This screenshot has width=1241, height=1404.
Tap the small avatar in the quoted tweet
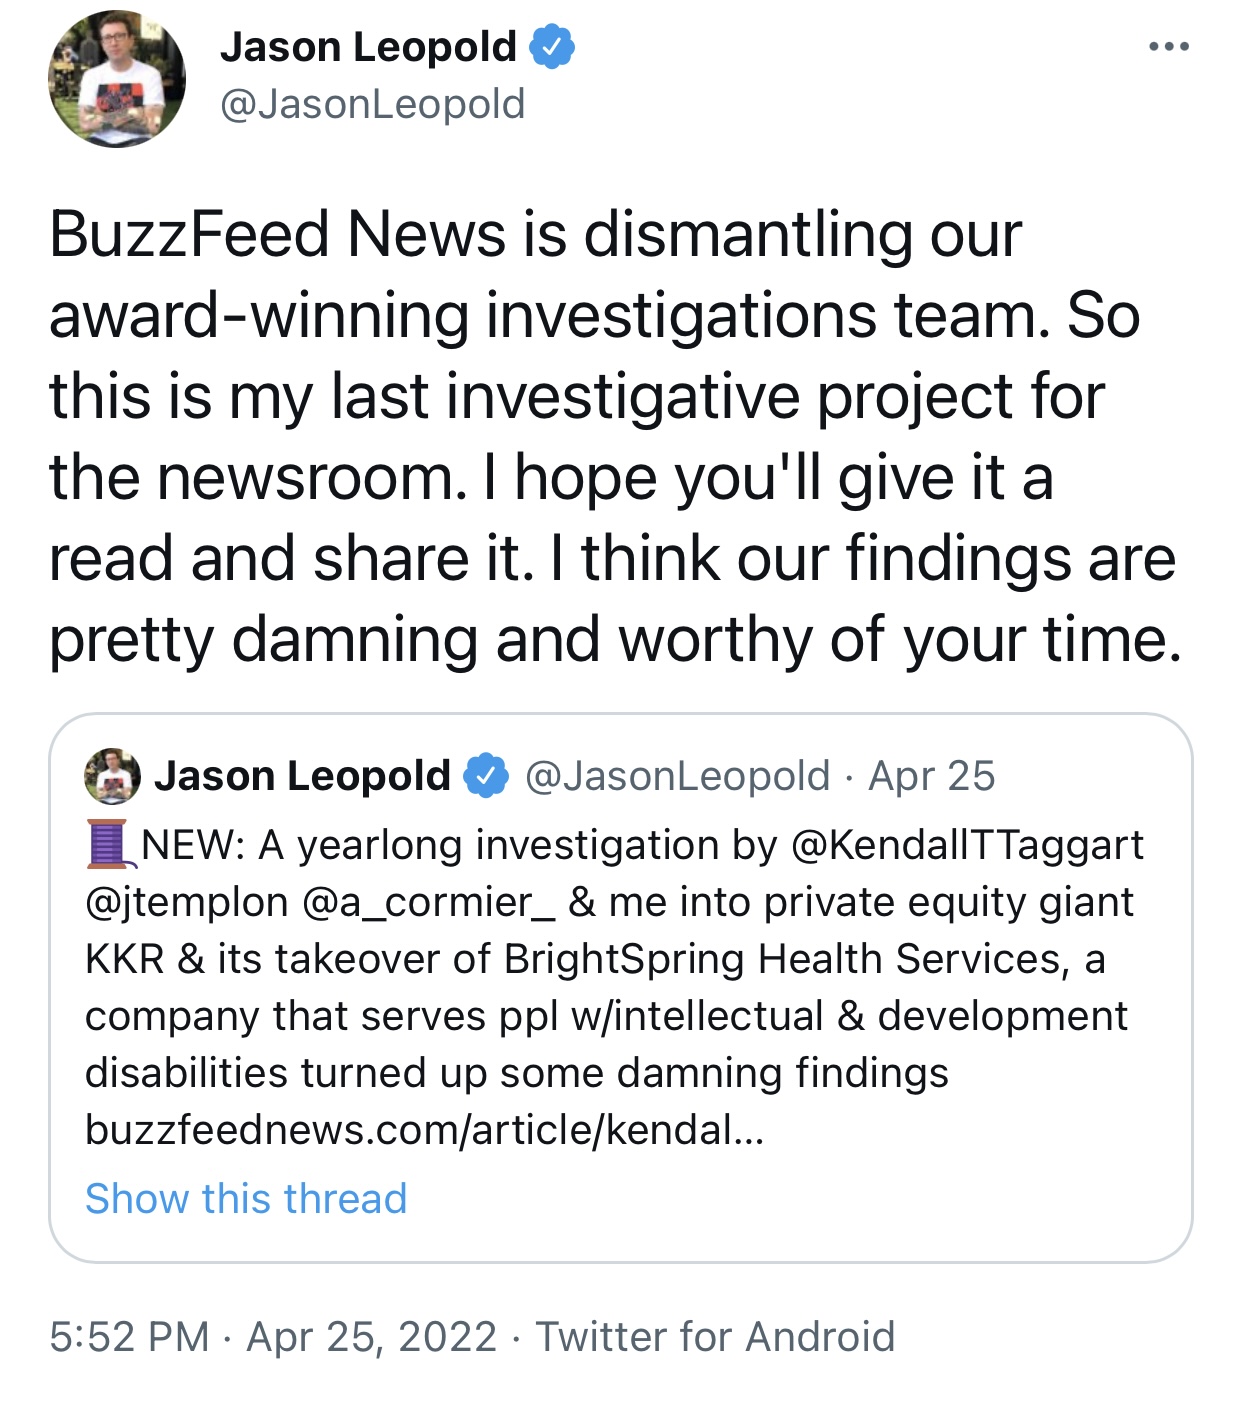click(112, 776)
